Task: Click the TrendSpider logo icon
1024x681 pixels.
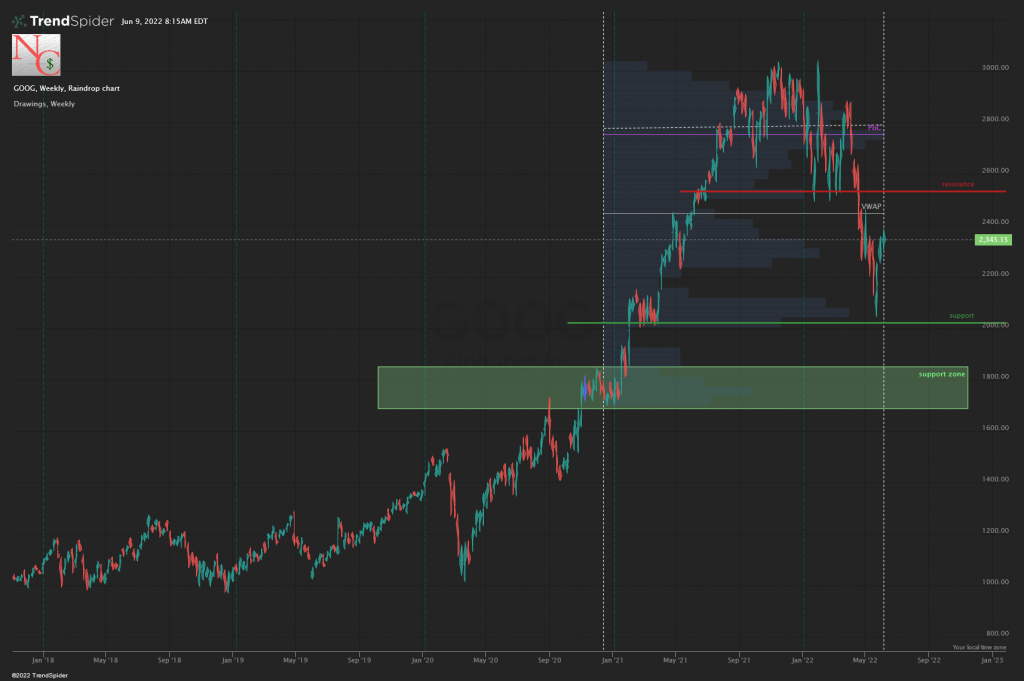Action: 18,22
